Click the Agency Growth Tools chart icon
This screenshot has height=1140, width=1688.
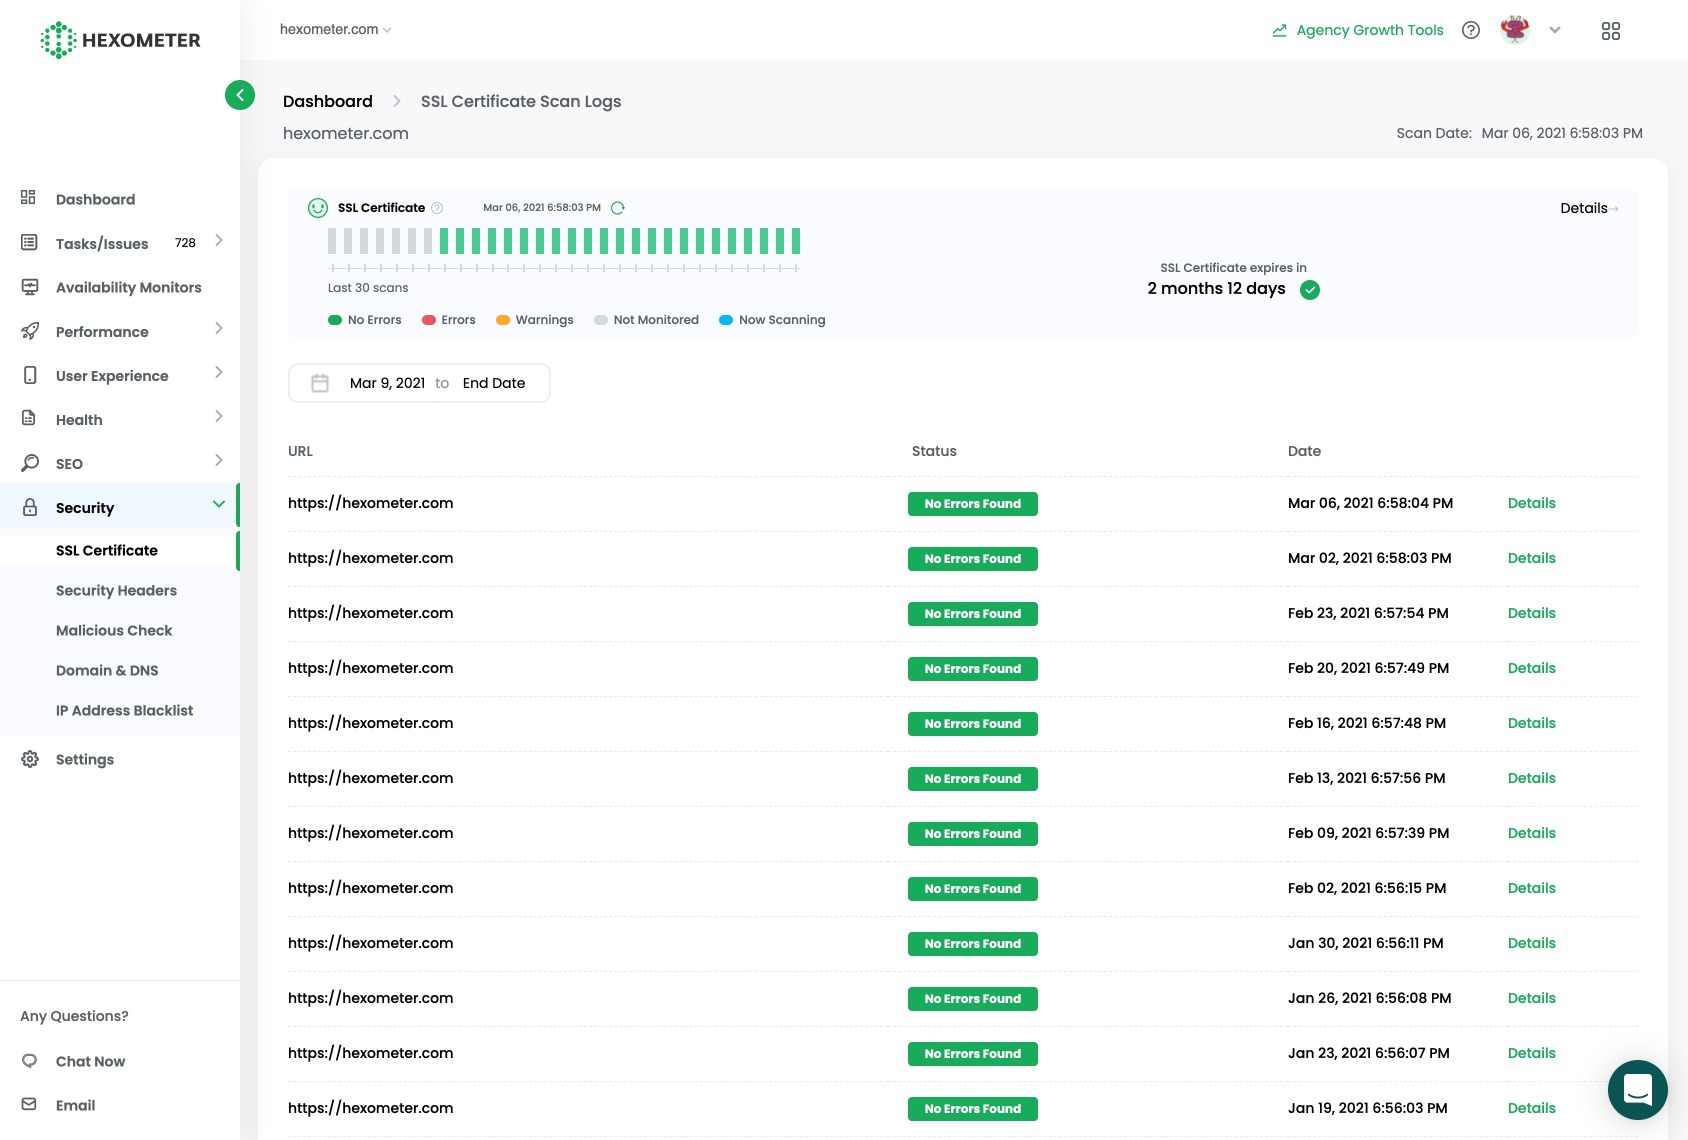(1279, 30)
